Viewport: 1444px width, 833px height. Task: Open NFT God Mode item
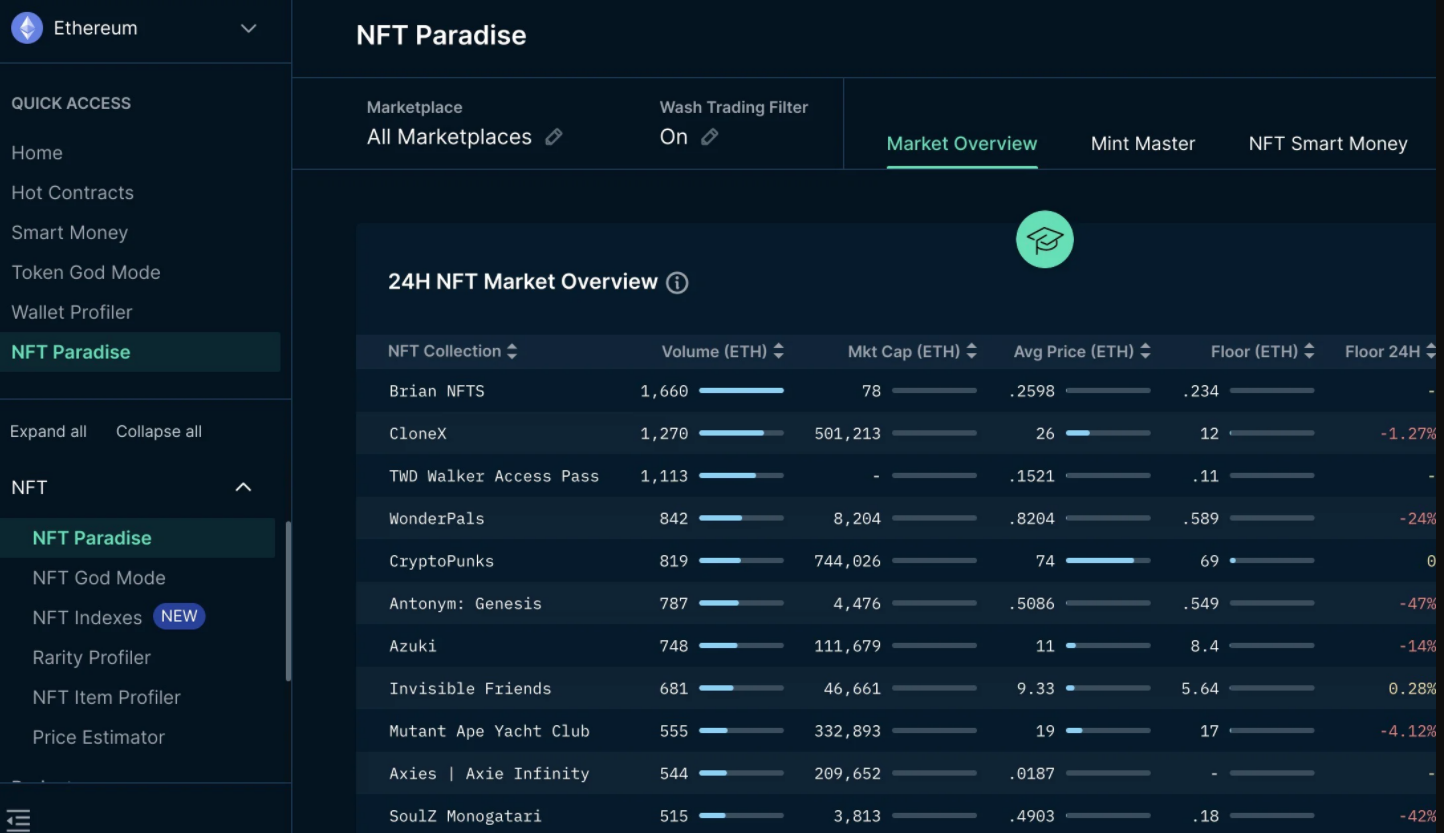click(99, 578)
